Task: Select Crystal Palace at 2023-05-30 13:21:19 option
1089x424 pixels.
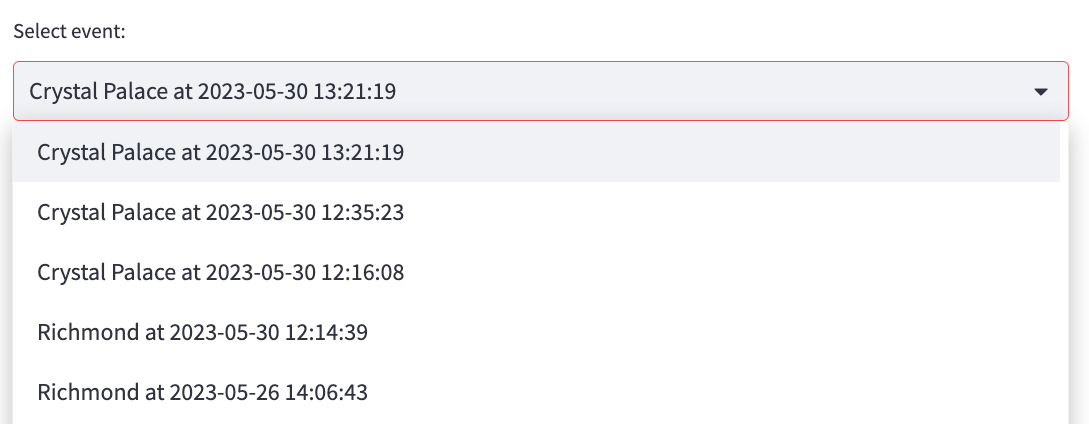Action: click(221, 153)
